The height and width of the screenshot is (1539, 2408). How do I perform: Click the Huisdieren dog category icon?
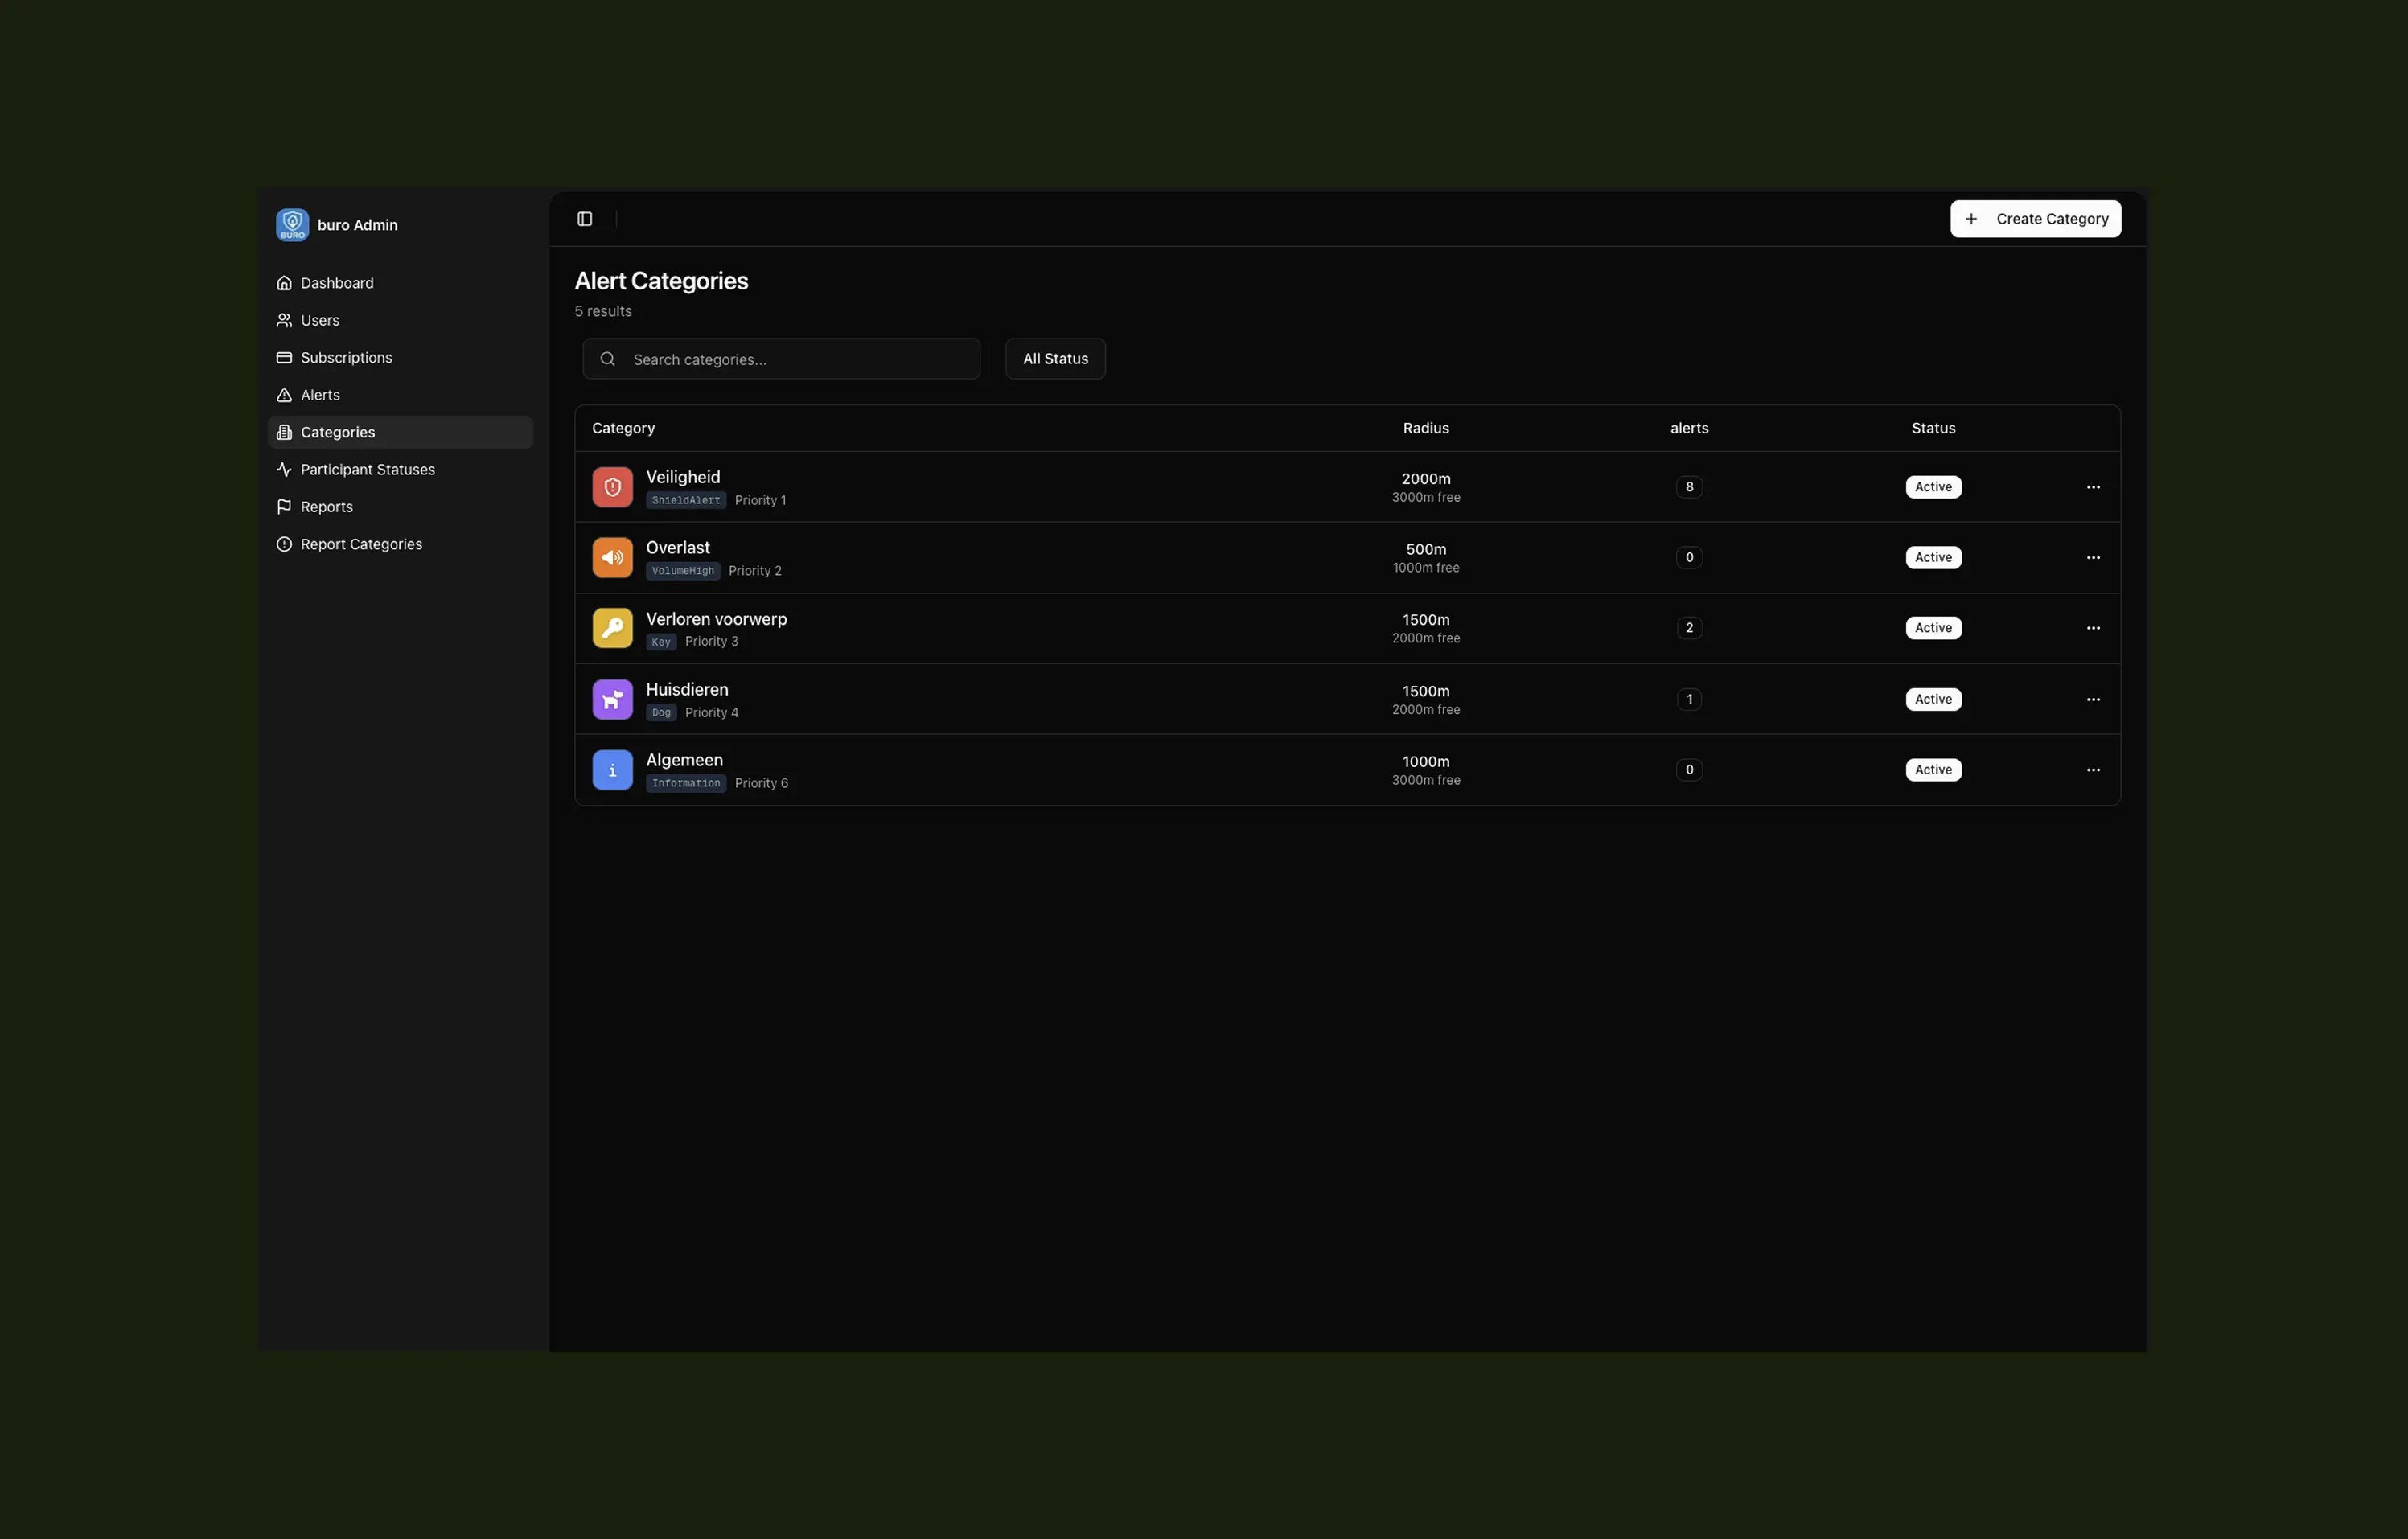(612, 699)
